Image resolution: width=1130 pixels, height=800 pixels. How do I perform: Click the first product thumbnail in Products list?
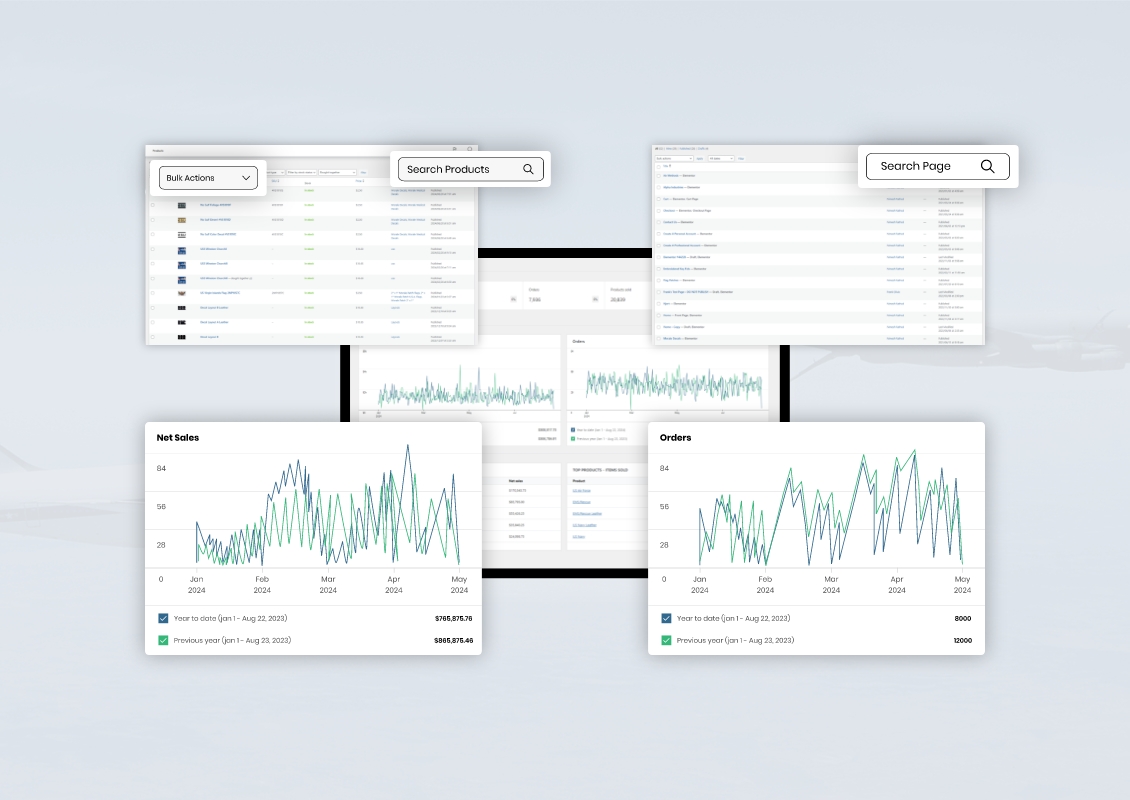tap(182, 205)
